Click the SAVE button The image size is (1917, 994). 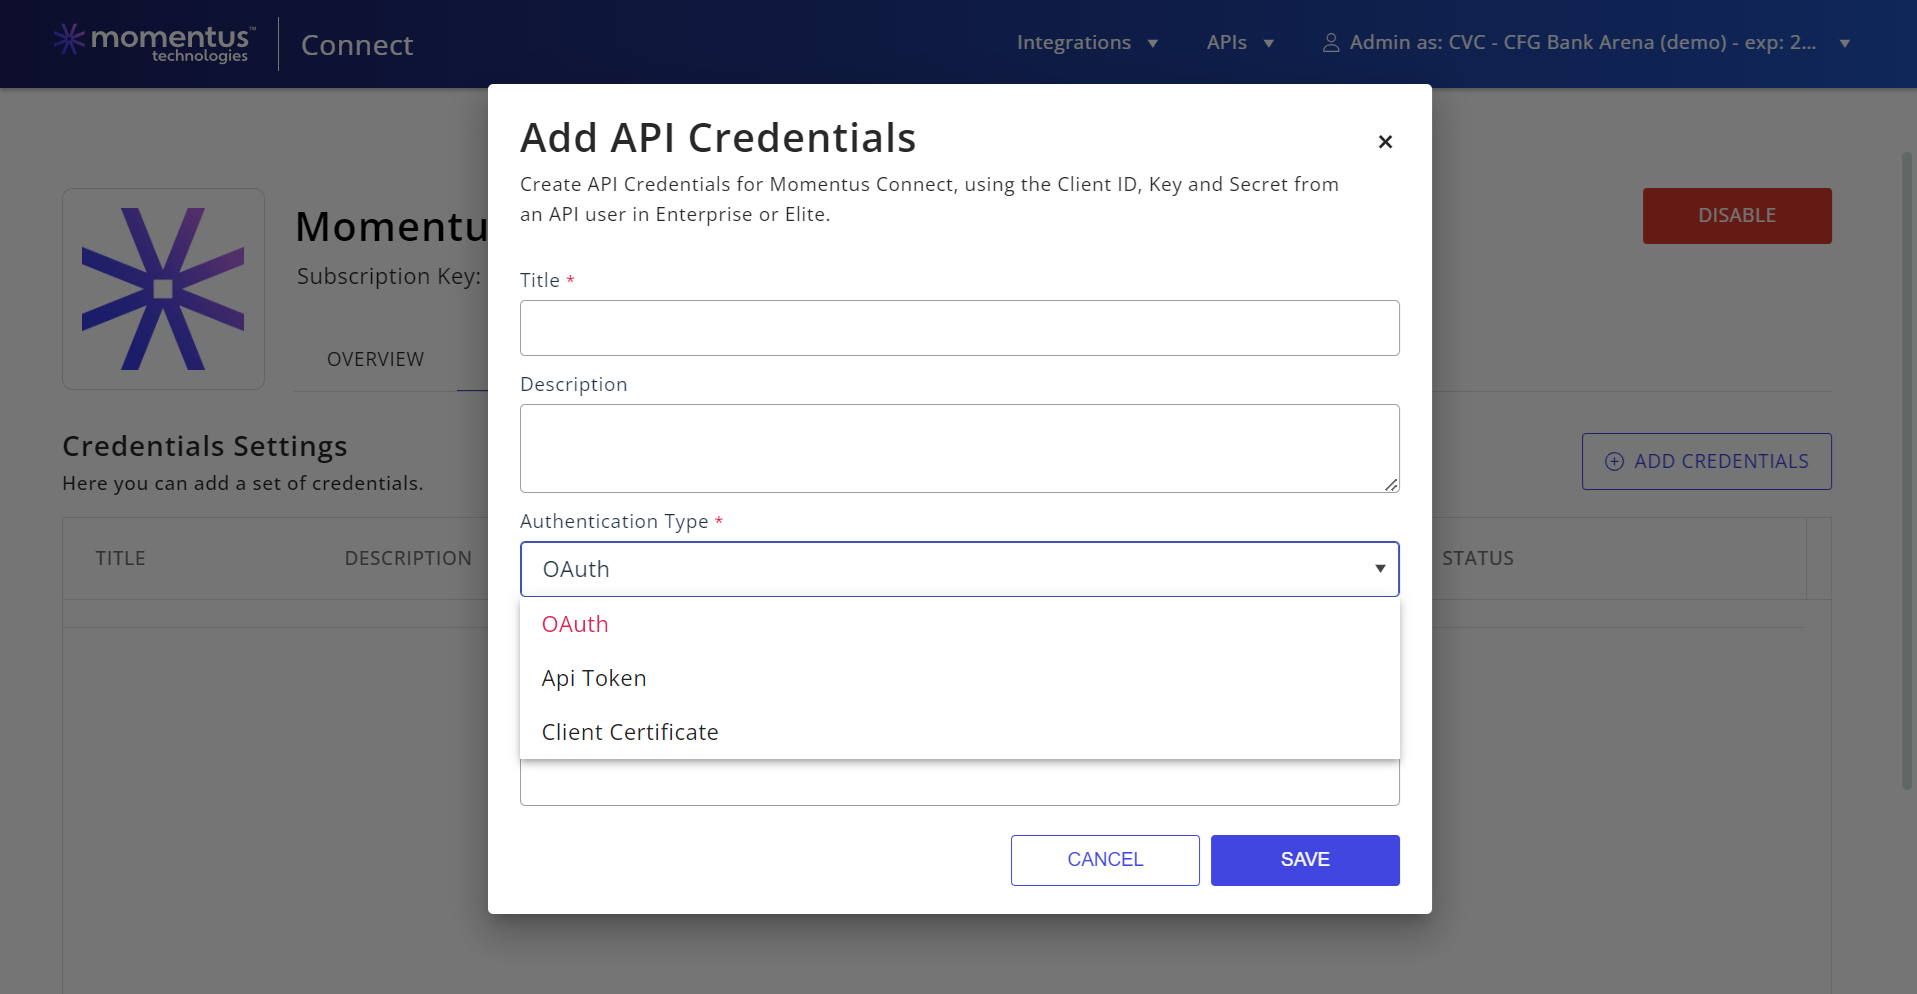coord(1304,859)
